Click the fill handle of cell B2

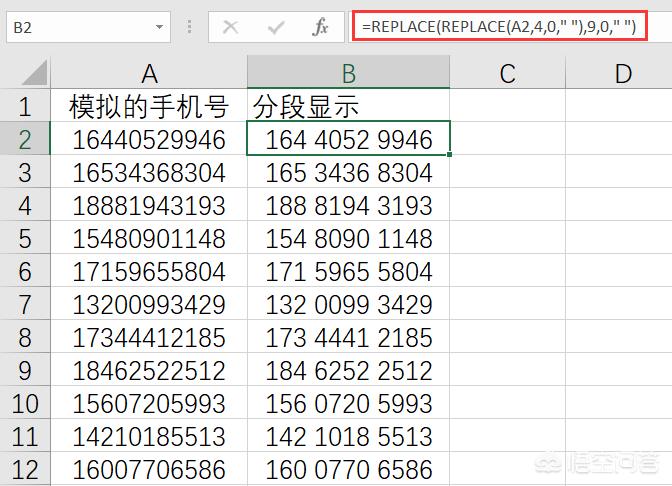449,154
